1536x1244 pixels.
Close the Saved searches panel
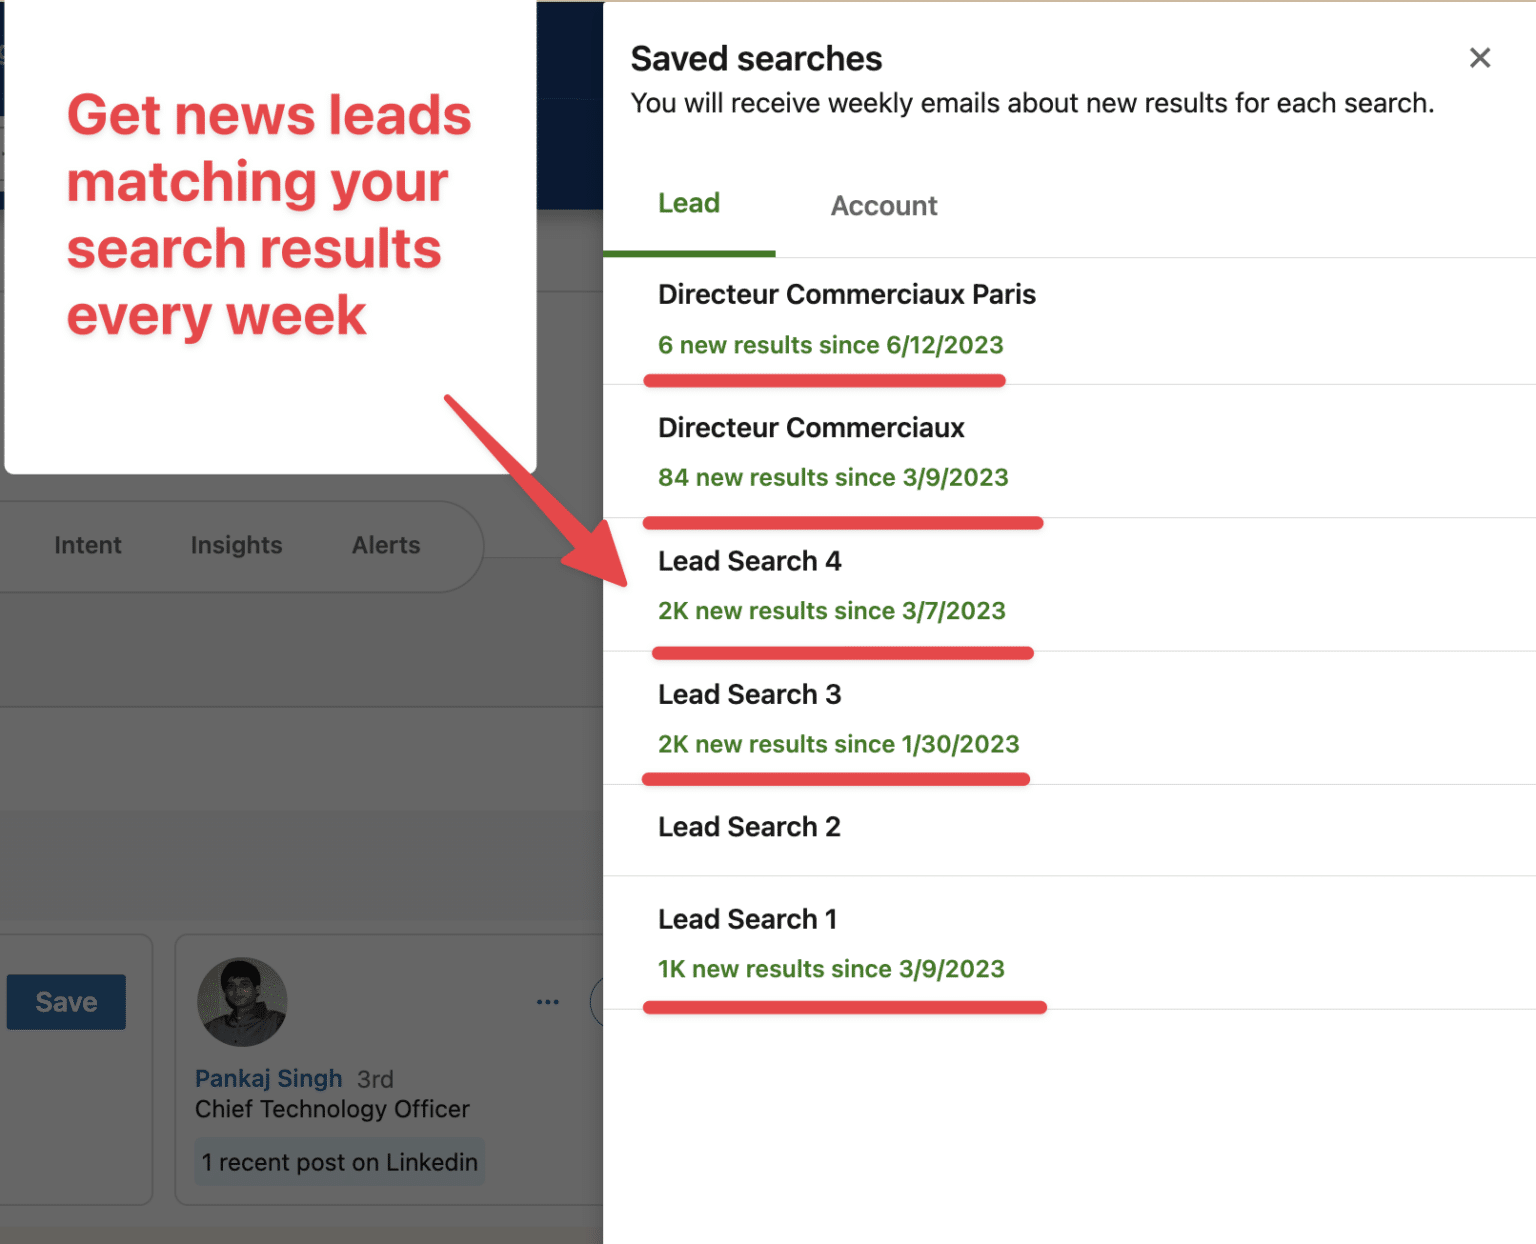(1480, 57)
